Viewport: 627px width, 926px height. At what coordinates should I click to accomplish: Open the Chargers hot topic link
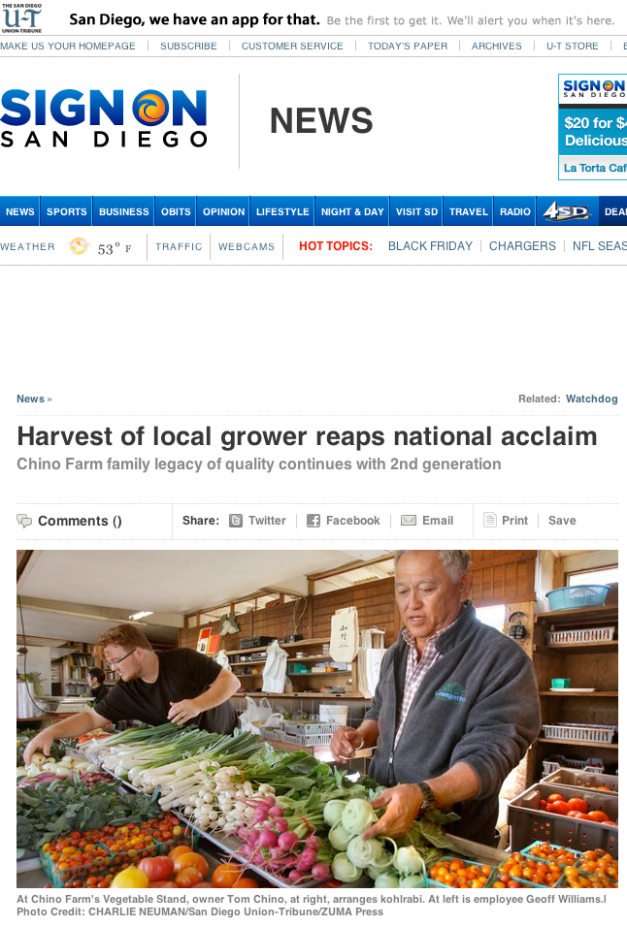coord(522,246)
